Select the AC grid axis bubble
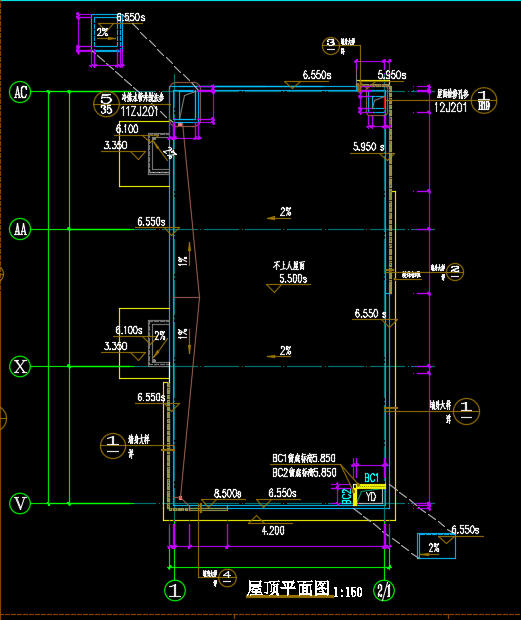Viewport: 521px width, 620px height. click(x=20, y=92)
